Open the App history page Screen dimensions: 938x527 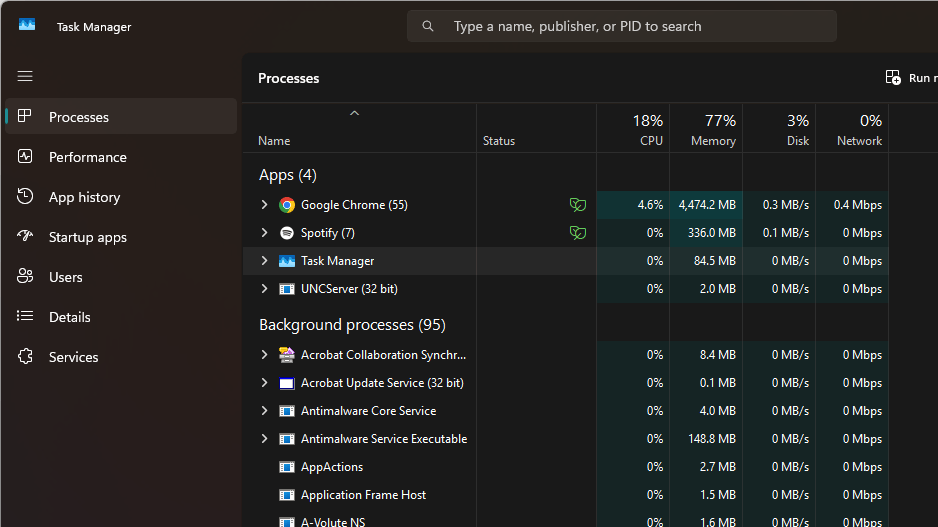coord(84,197)
